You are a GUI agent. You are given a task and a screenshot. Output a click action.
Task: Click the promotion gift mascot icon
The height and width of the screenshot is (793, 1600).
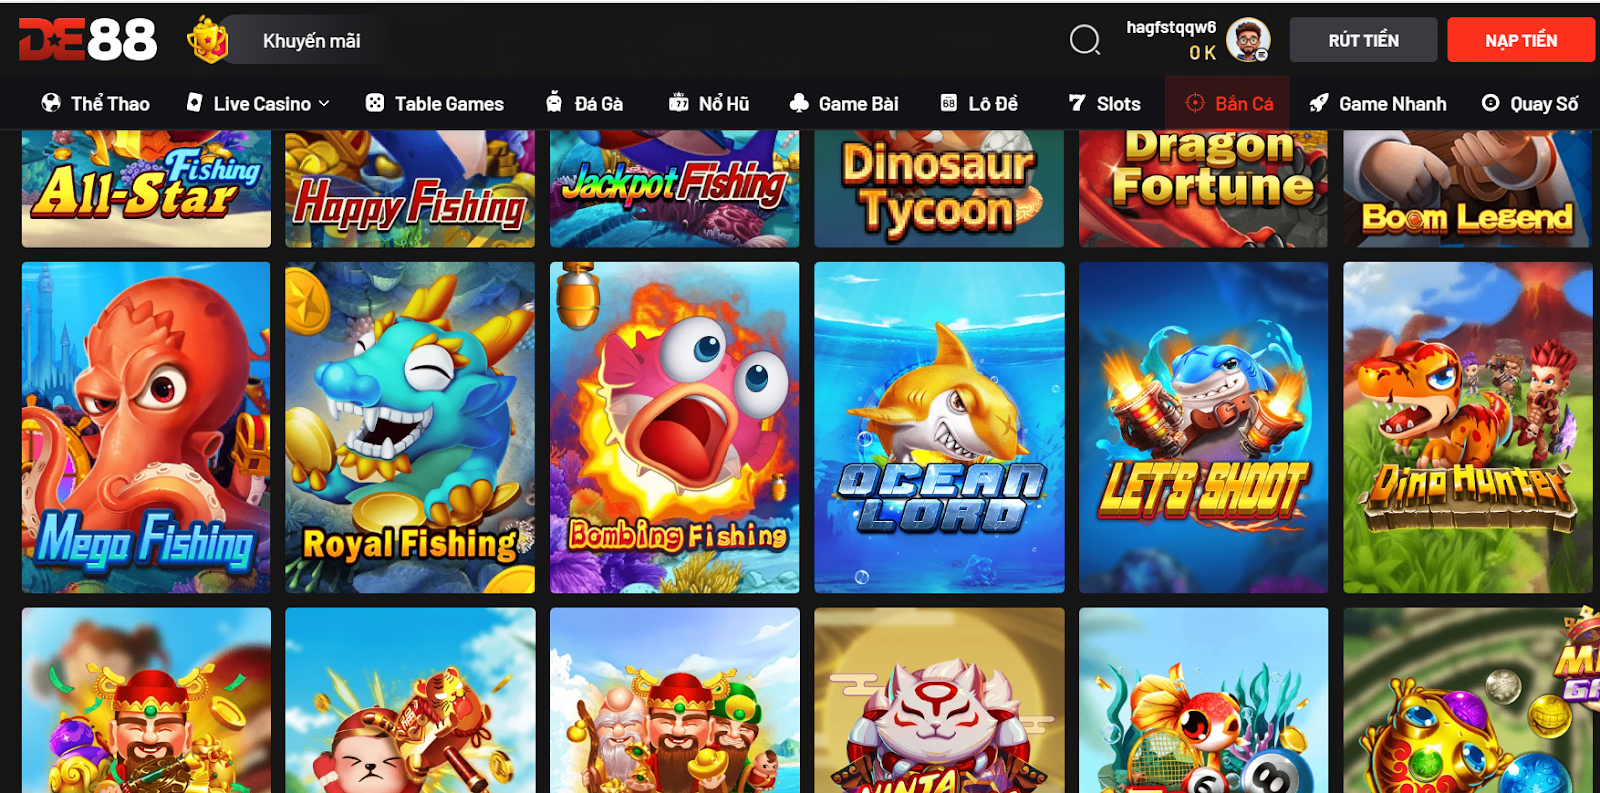point(208,40)
